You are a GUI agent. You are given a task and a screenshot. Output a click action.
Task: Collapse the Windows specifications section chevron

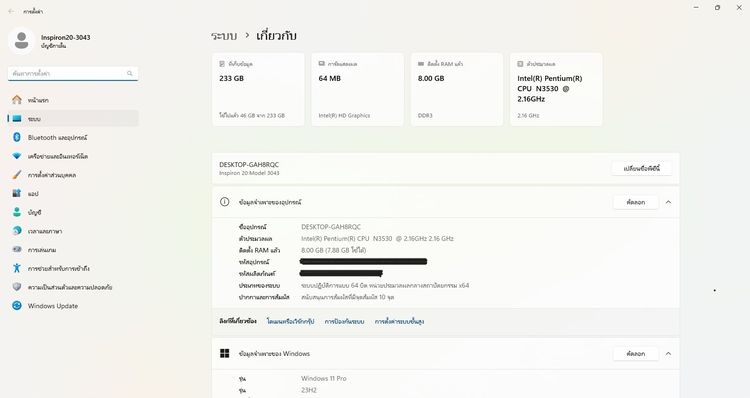[x=668, y=354]
